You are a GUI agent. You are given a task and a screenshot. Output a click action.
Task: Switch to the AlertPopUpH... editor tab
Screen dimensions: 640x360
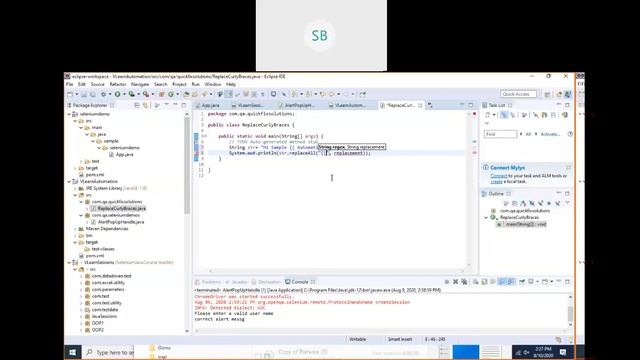coord(298,105)
